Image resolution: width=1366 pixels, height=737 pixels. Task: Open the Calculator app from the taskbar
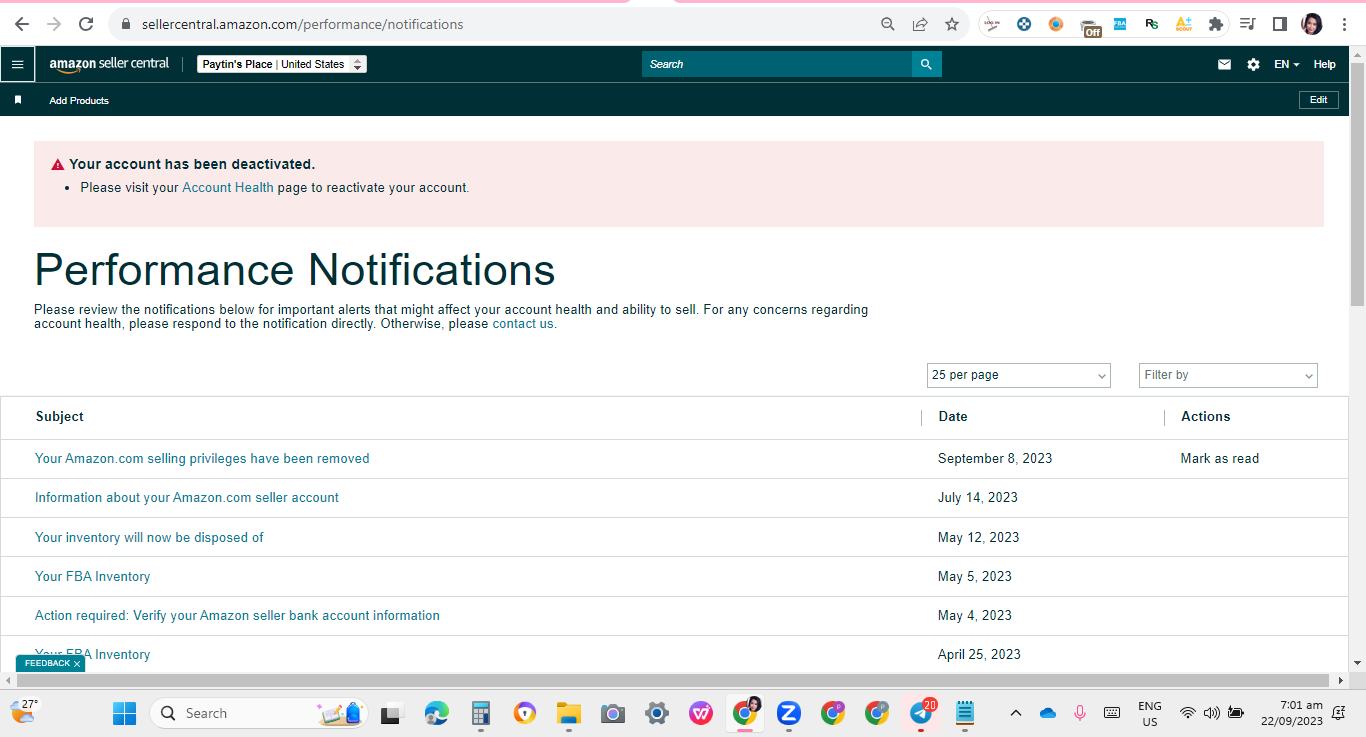481,713
